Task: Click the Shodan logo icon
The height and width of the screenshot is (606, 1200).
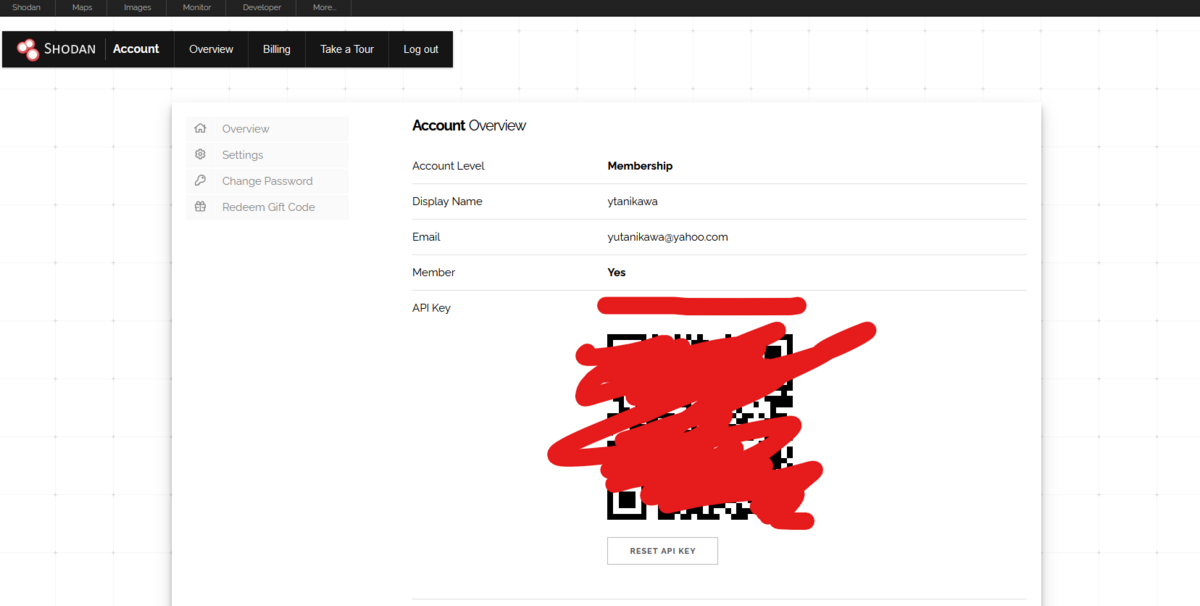Action: (x=28, y=49)
